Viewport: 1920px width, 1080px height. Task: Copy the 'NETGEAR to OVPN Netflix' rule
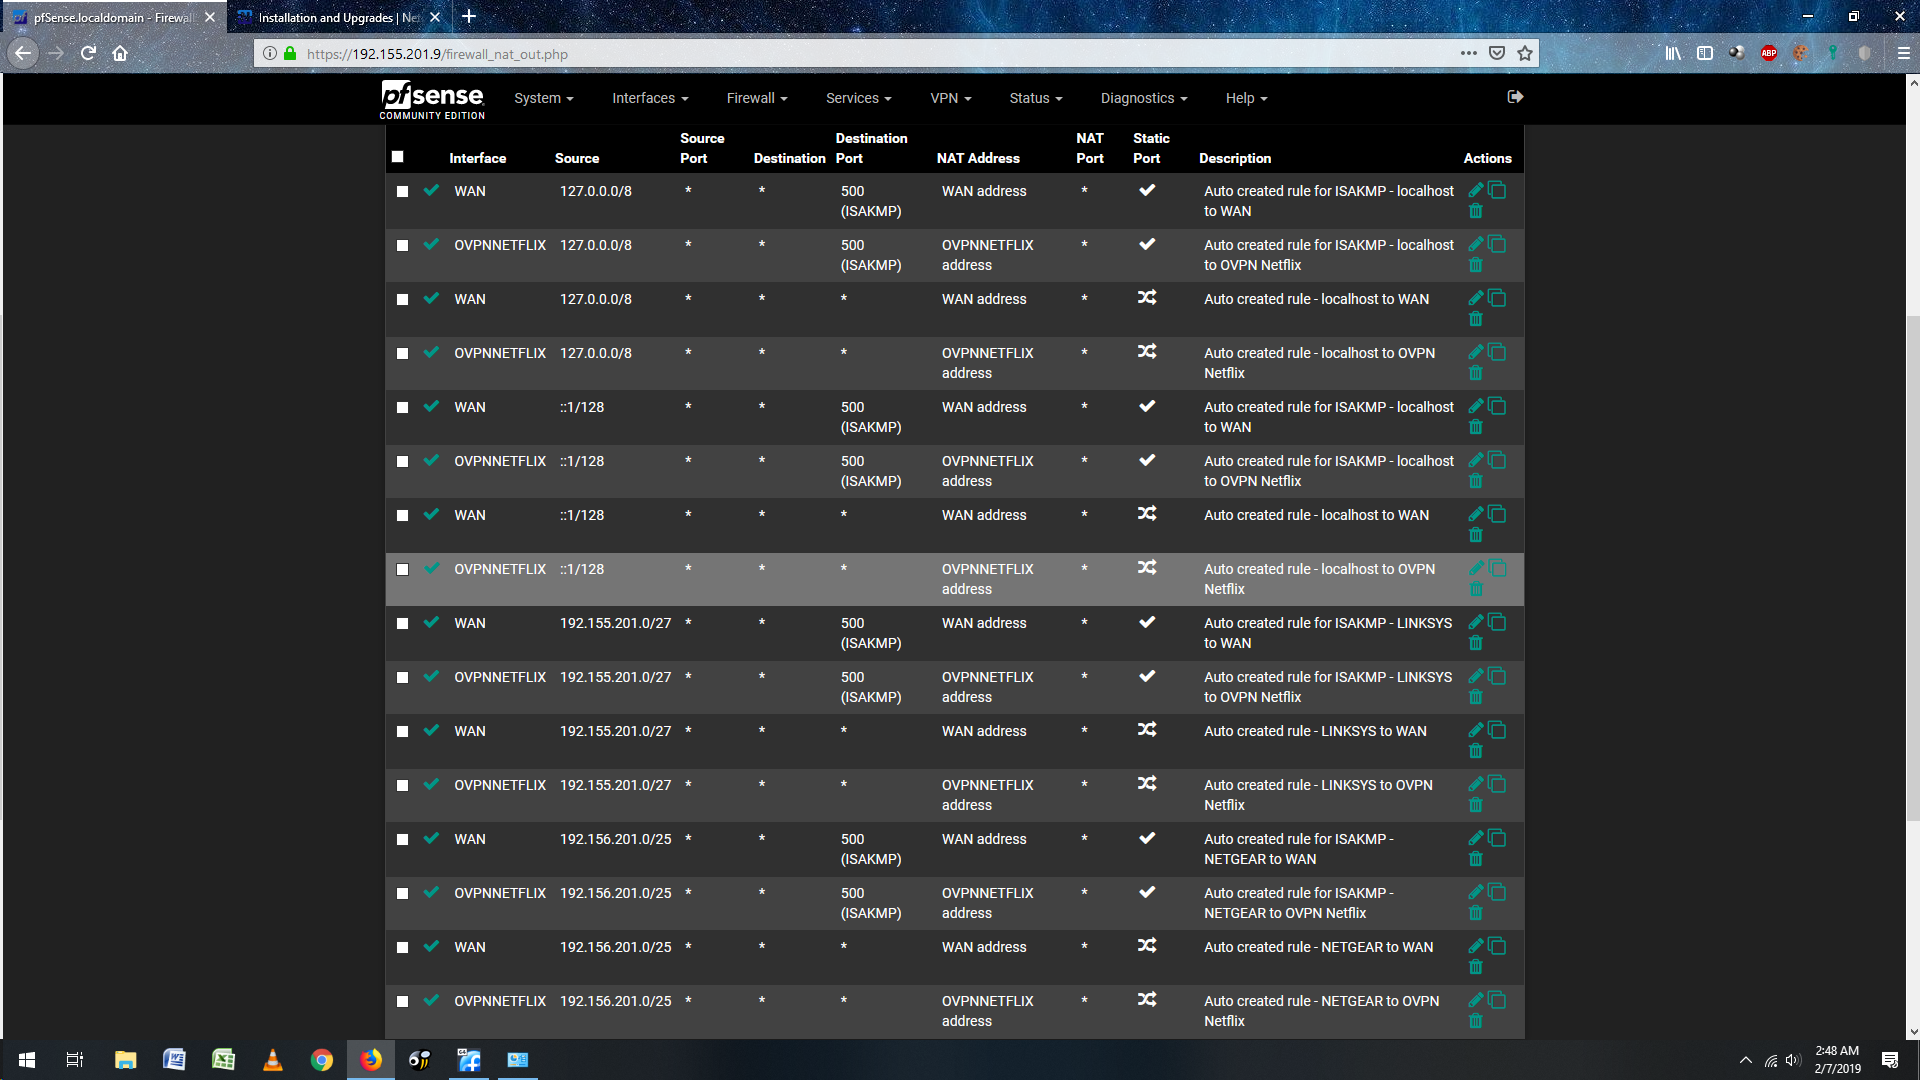tap(1497, 1000)
